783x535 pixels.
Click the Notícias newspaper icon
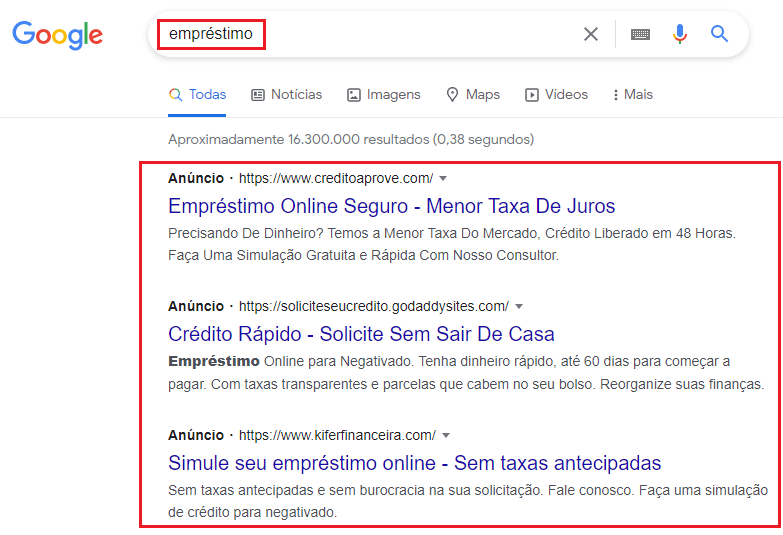tap(258, 95)
